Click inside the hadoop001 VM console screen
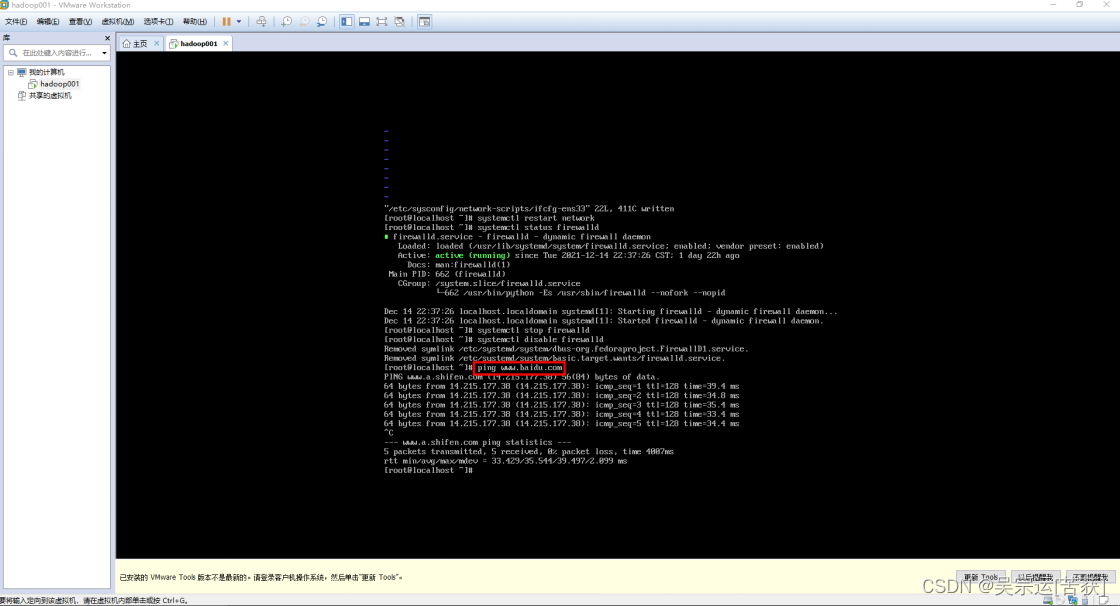 point(617,305)
